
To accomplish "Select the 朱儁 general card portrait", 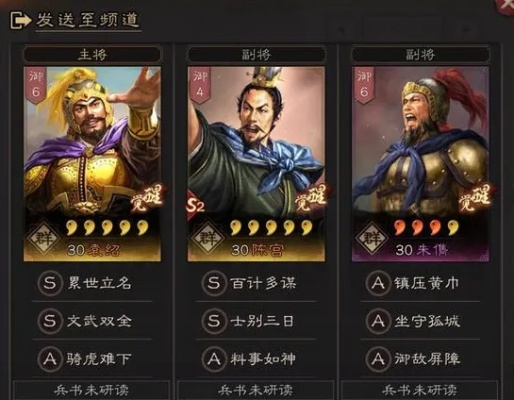I will [420, 164].
